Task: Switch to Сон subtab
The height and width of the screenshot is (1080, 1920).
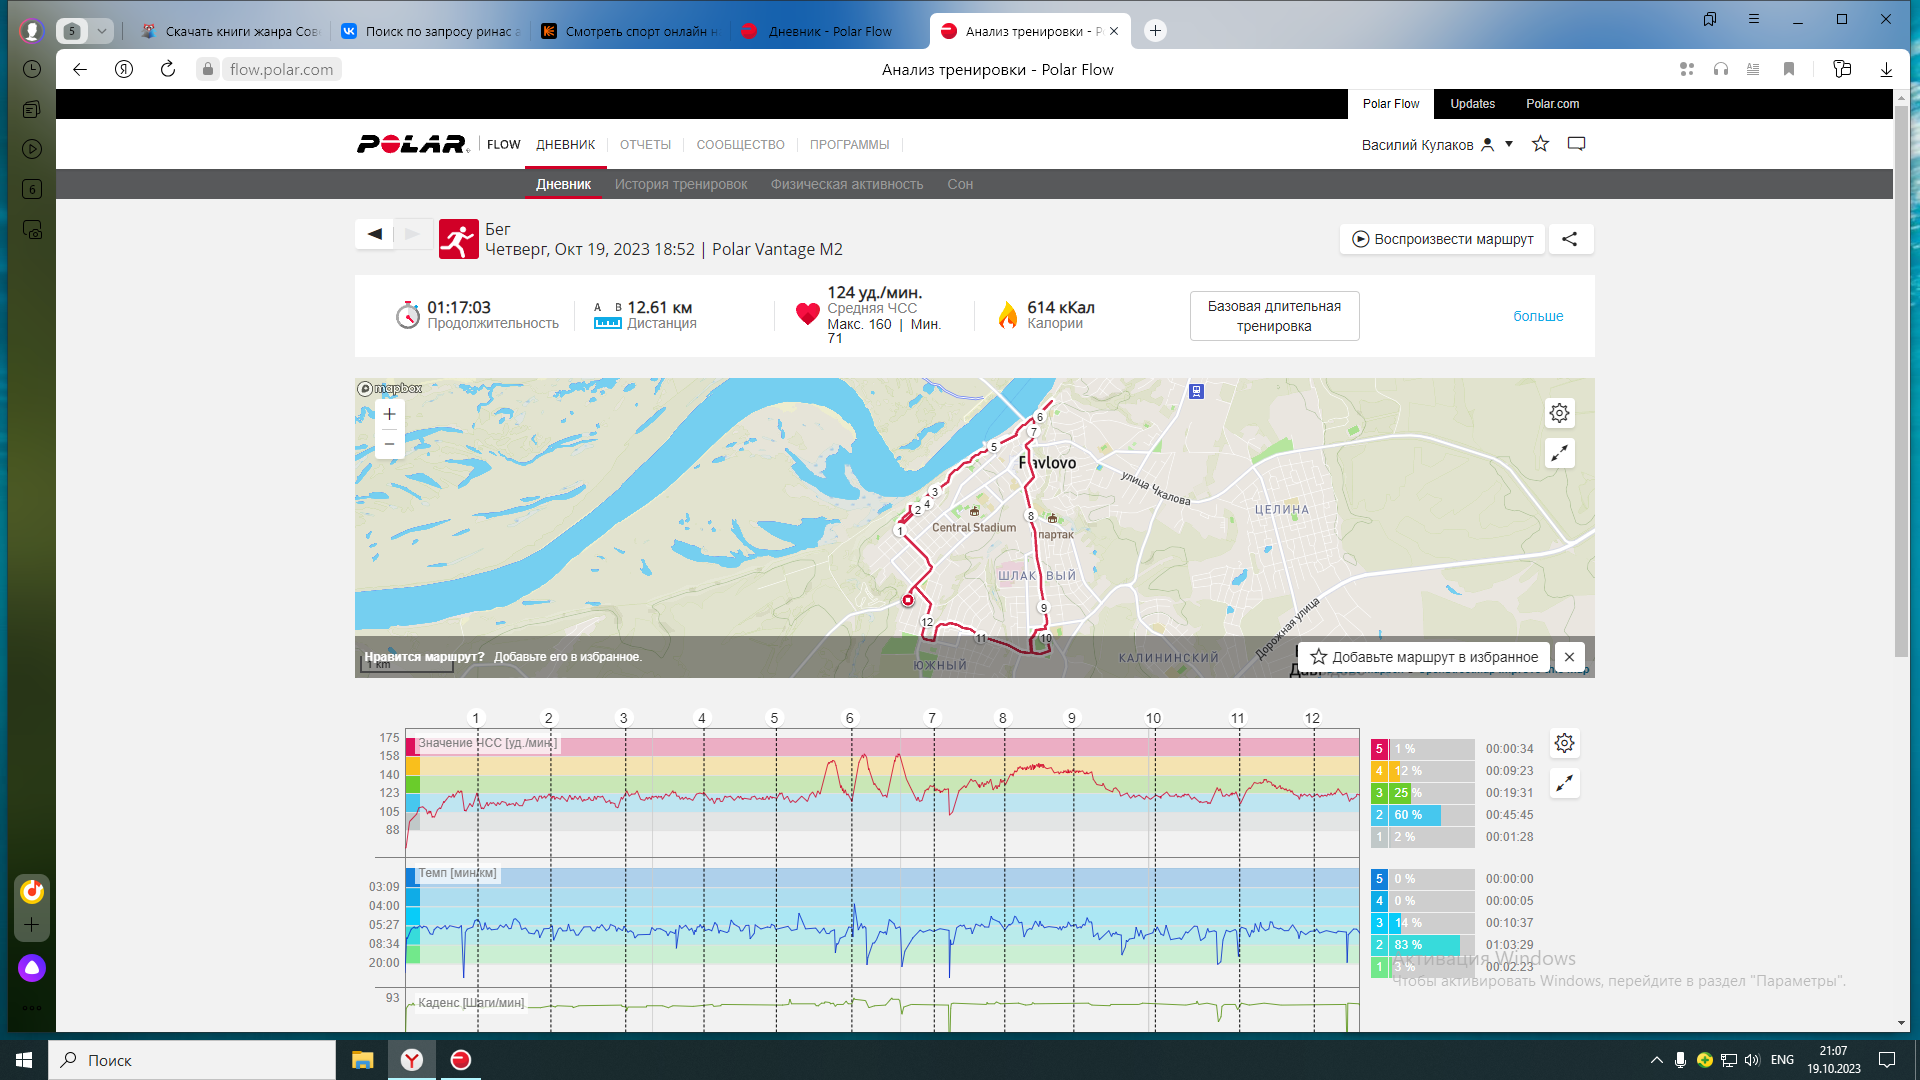Action: point(960,184)
